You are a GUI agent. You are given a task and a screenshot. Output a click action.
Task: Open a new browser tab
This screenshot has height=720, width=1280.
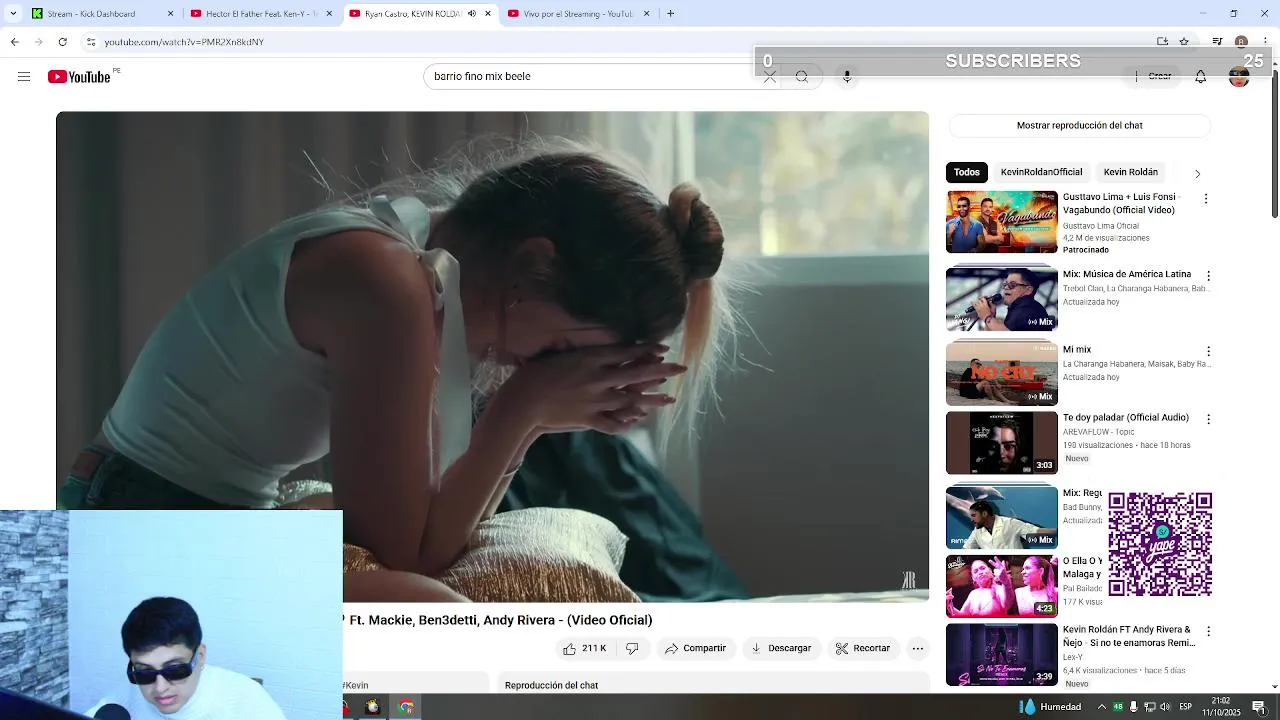pos(670,14)
